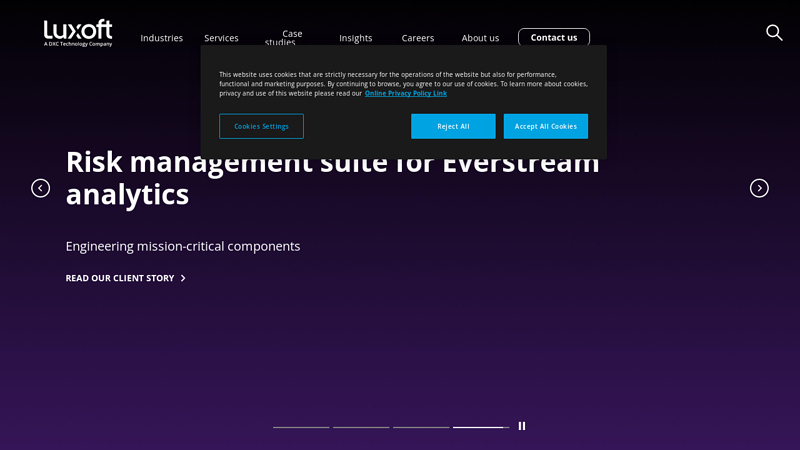Click 'Engineering mission-critical components' subtitle
This screenshot has height=450, width=800.
183,246
